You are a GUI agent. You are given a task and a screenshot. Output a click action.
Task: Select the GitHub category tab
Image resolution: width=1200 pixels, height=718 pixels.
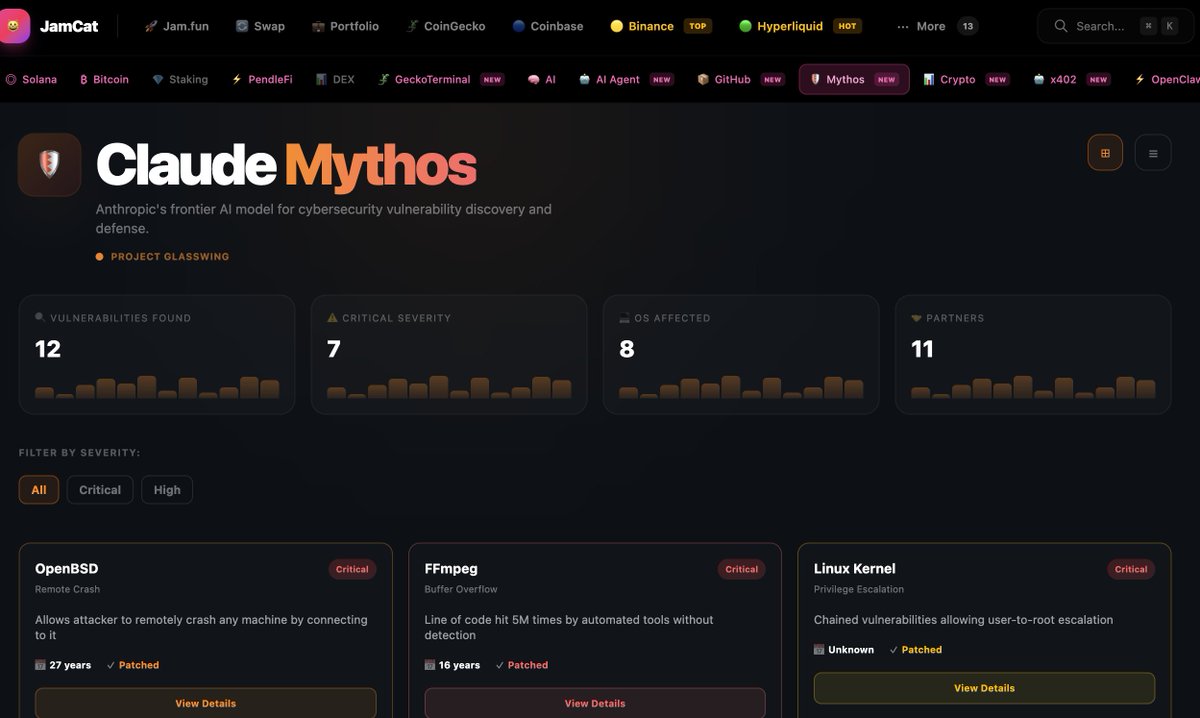(740, 79)
